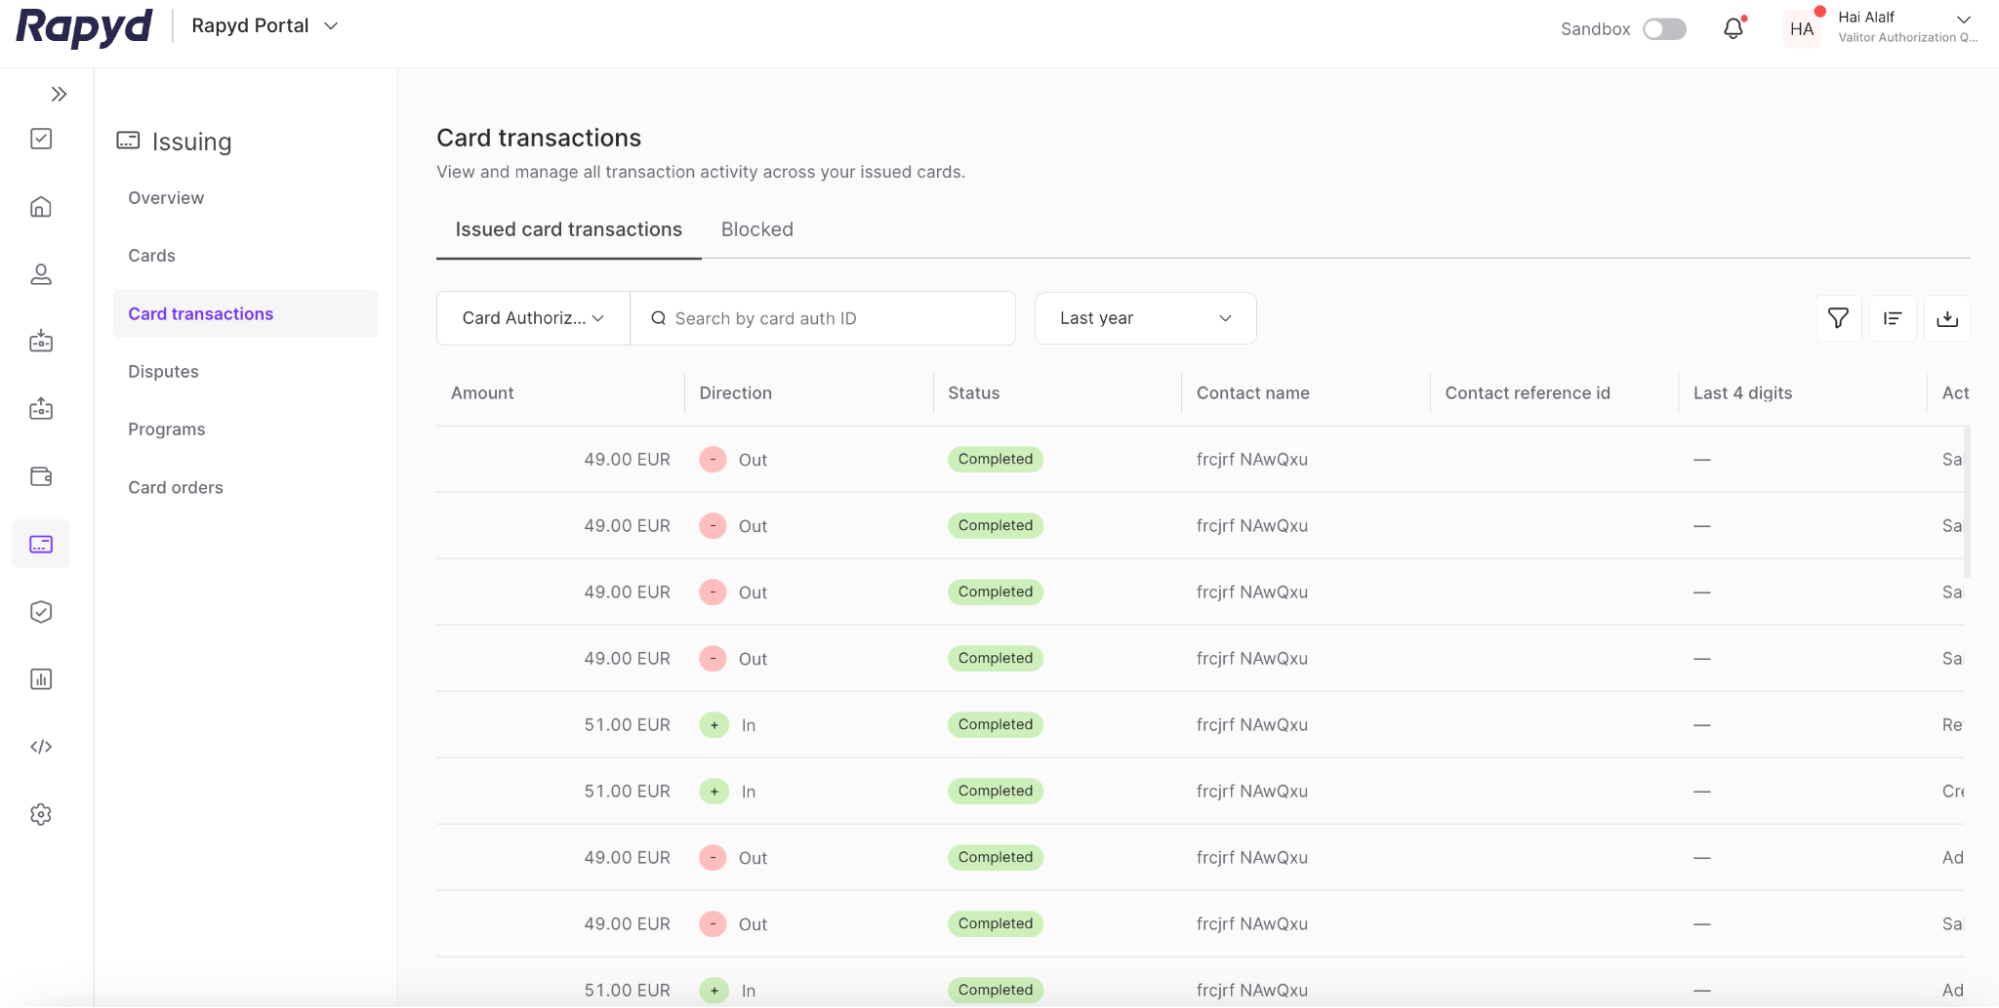The height and width of the screenshot is (1008, 1999).
Task: Click the notification bell
Action: tap(1733, 28)
